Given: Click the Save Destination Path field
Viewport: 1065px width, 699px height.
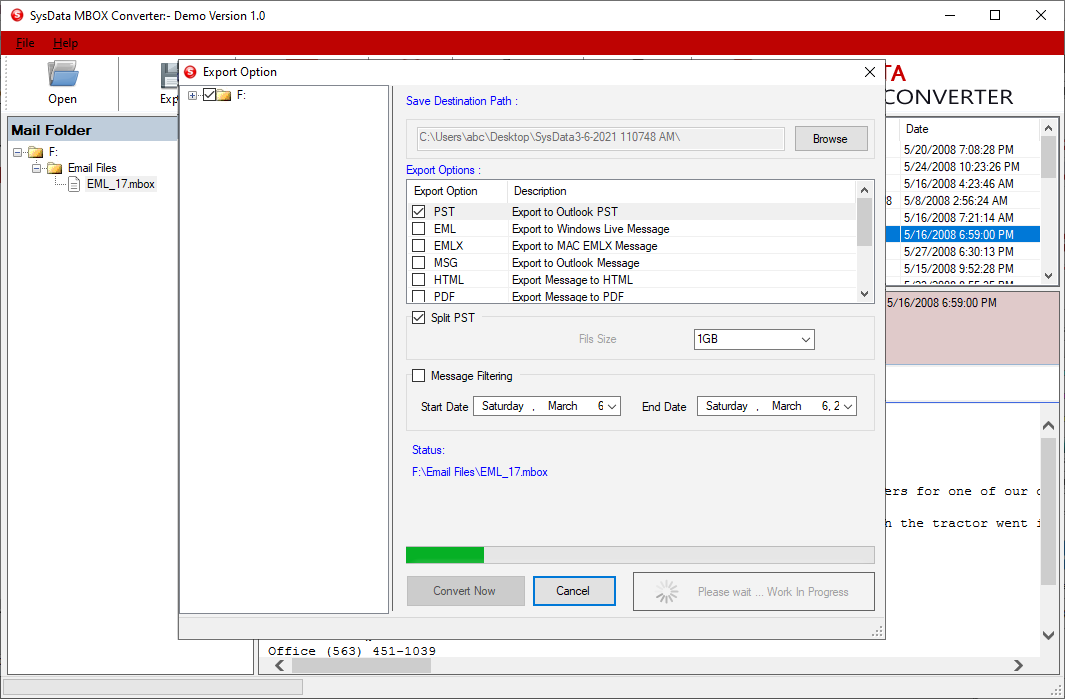Looking at the screenshot, I should [x=600, y=139].
